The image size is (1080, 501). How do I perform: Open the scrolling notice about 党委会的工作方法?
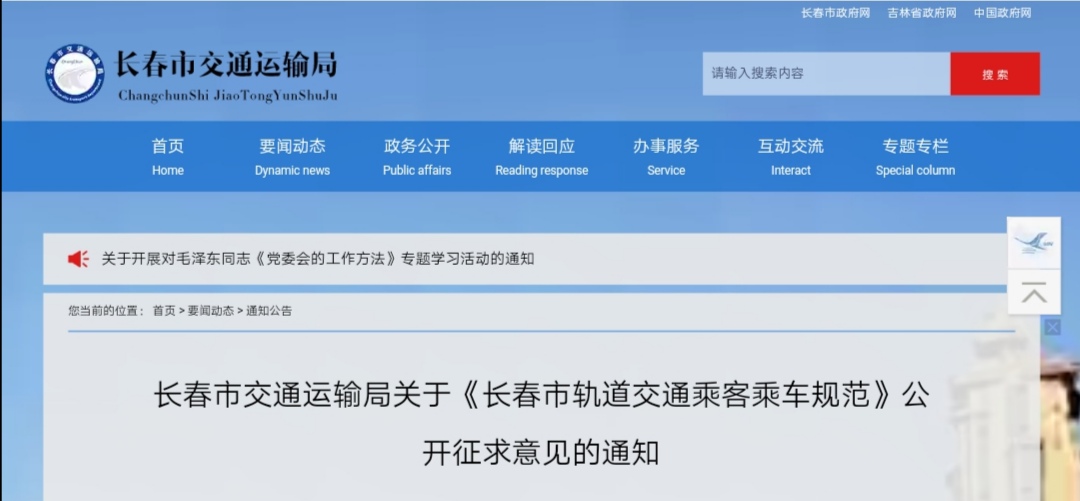pos(318,259)
